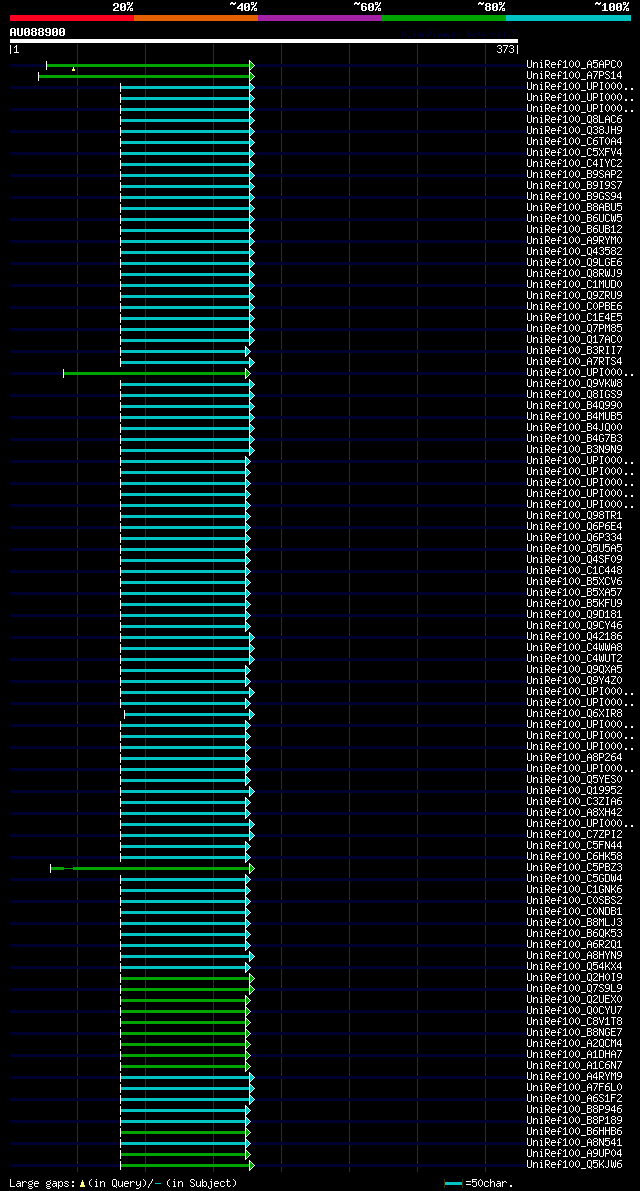640x1191 pixels.
Task: Select the UniRef100_Q8RWJ9 label
Action: [574, 274]
